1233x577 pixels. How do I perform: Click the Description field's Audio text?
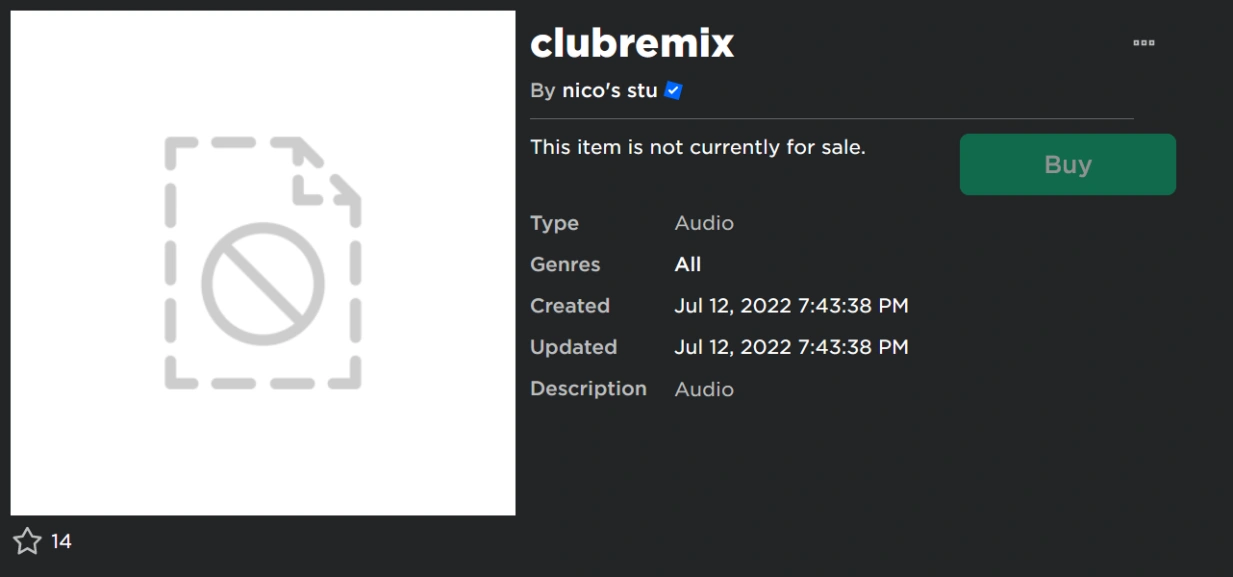[704, 389]
